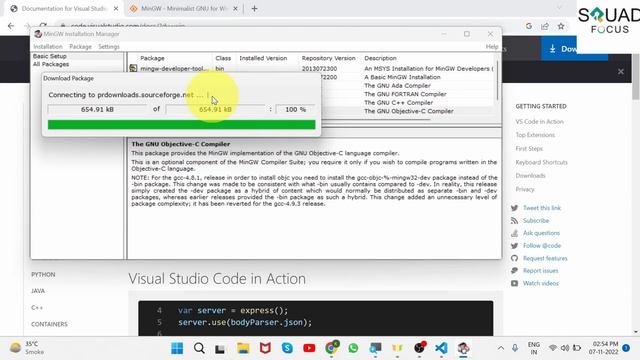640x360 pixels.
Task: Click the MinGW Installation Manager taskbar icon
Action: pyautogui.click(x=463, y=348)
